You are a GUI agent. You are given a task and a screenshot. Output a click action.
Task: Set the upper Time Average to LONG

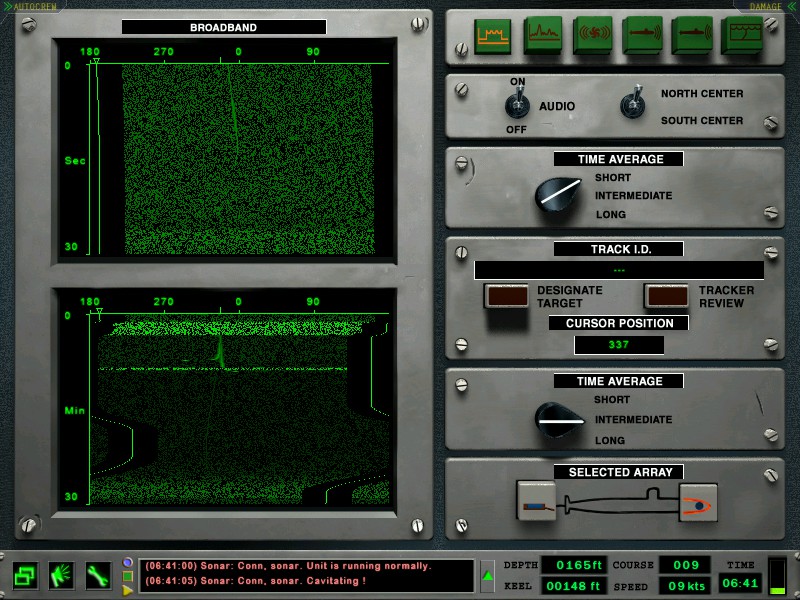611,215
